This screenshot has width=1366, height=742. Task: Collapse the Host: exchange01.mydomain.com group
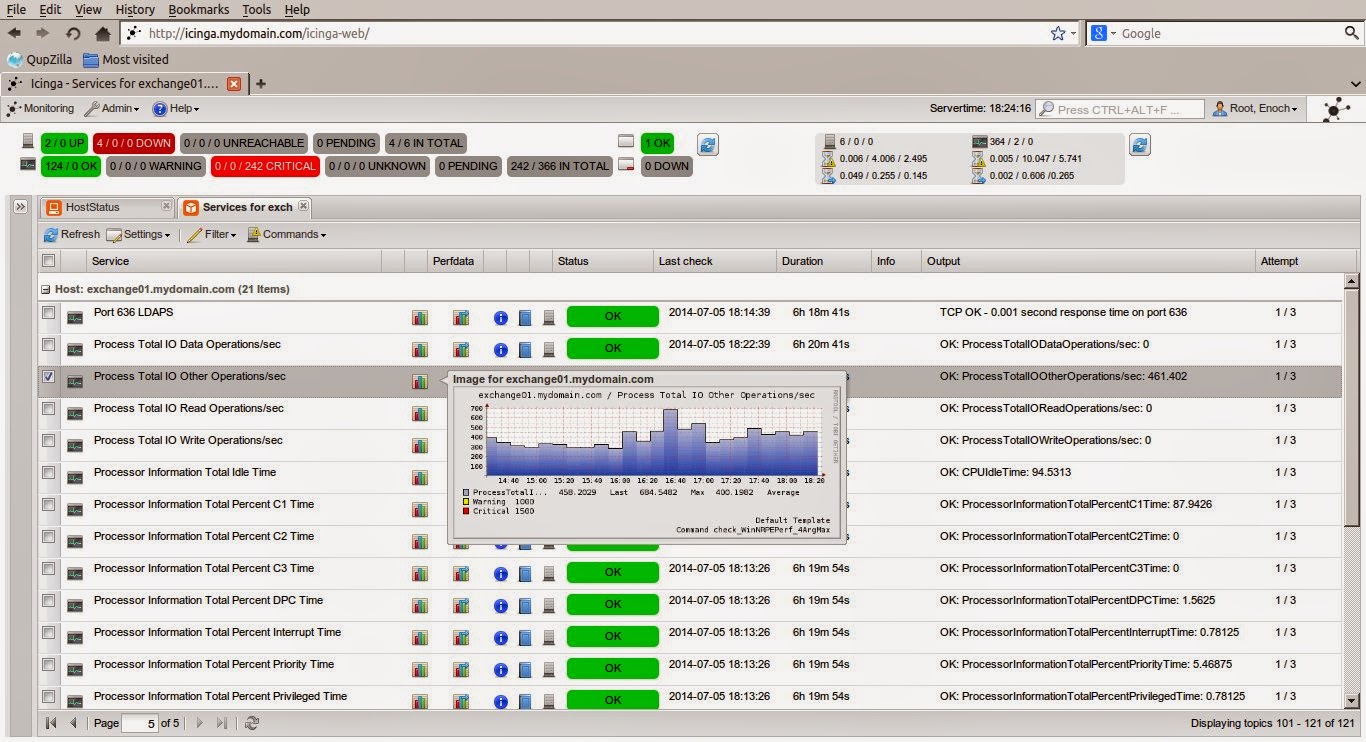45,289
